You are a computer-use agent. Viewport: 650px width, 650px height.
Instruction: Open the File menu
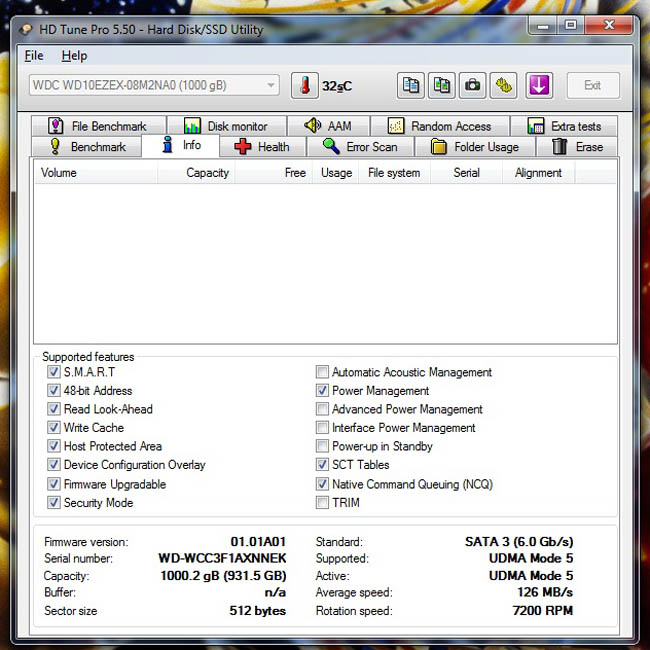(34, 56)
